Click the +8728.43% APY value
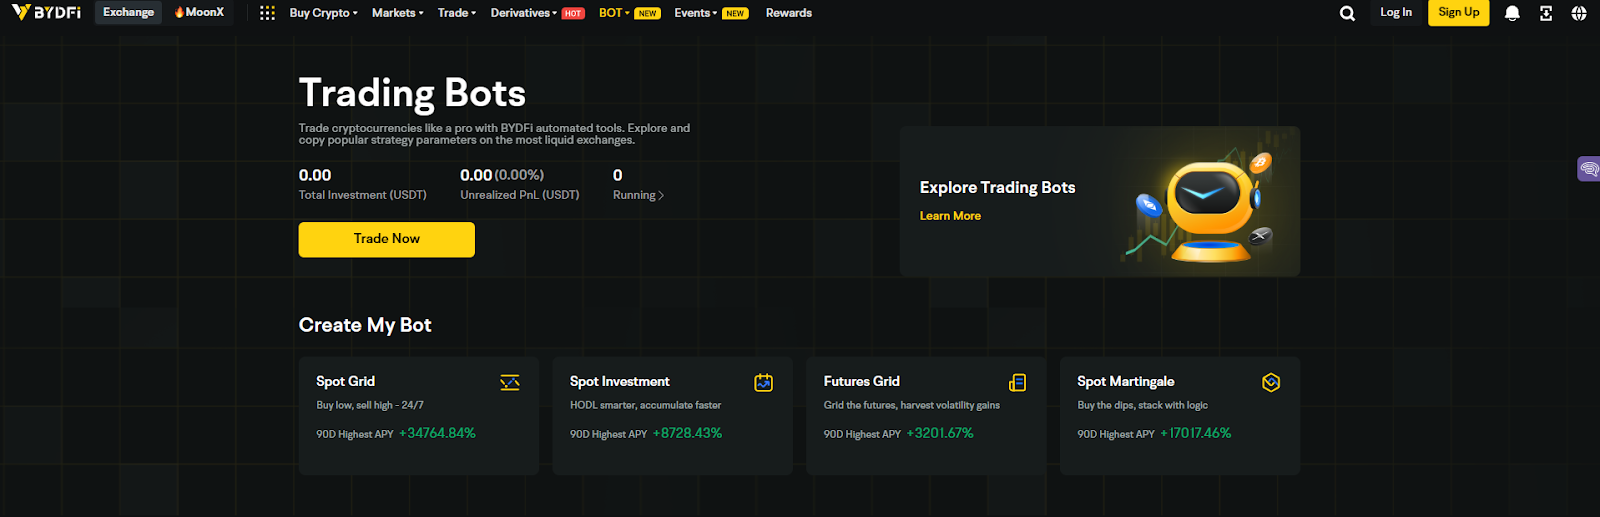Image resolution: width=1600 pixels, height=517 pixels. point(687,433)
